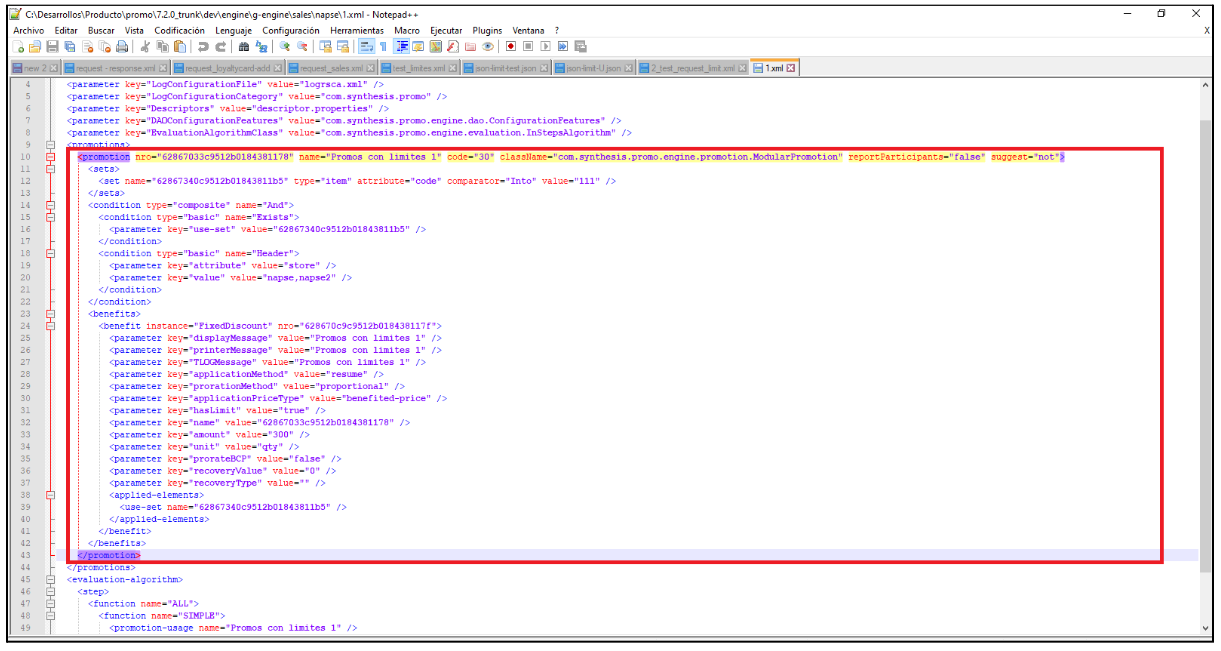This screenshot has height=651, width=1221.
Task: Open the Plugins menu
Action: click(x=488, y=31)
